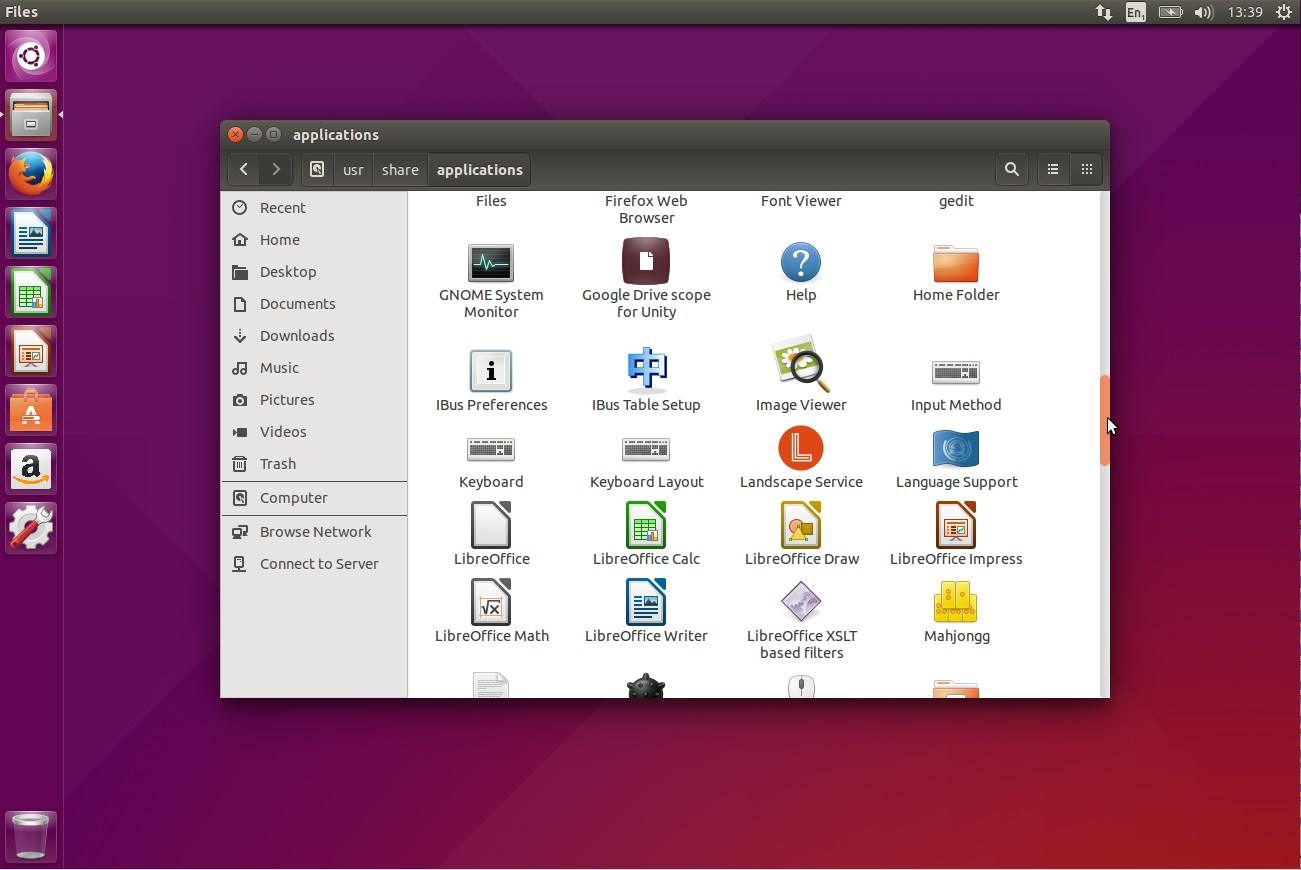Select the IBus Table Setup icon
The width and height of the screenshot is (1301, 870).
pos(645,369)
